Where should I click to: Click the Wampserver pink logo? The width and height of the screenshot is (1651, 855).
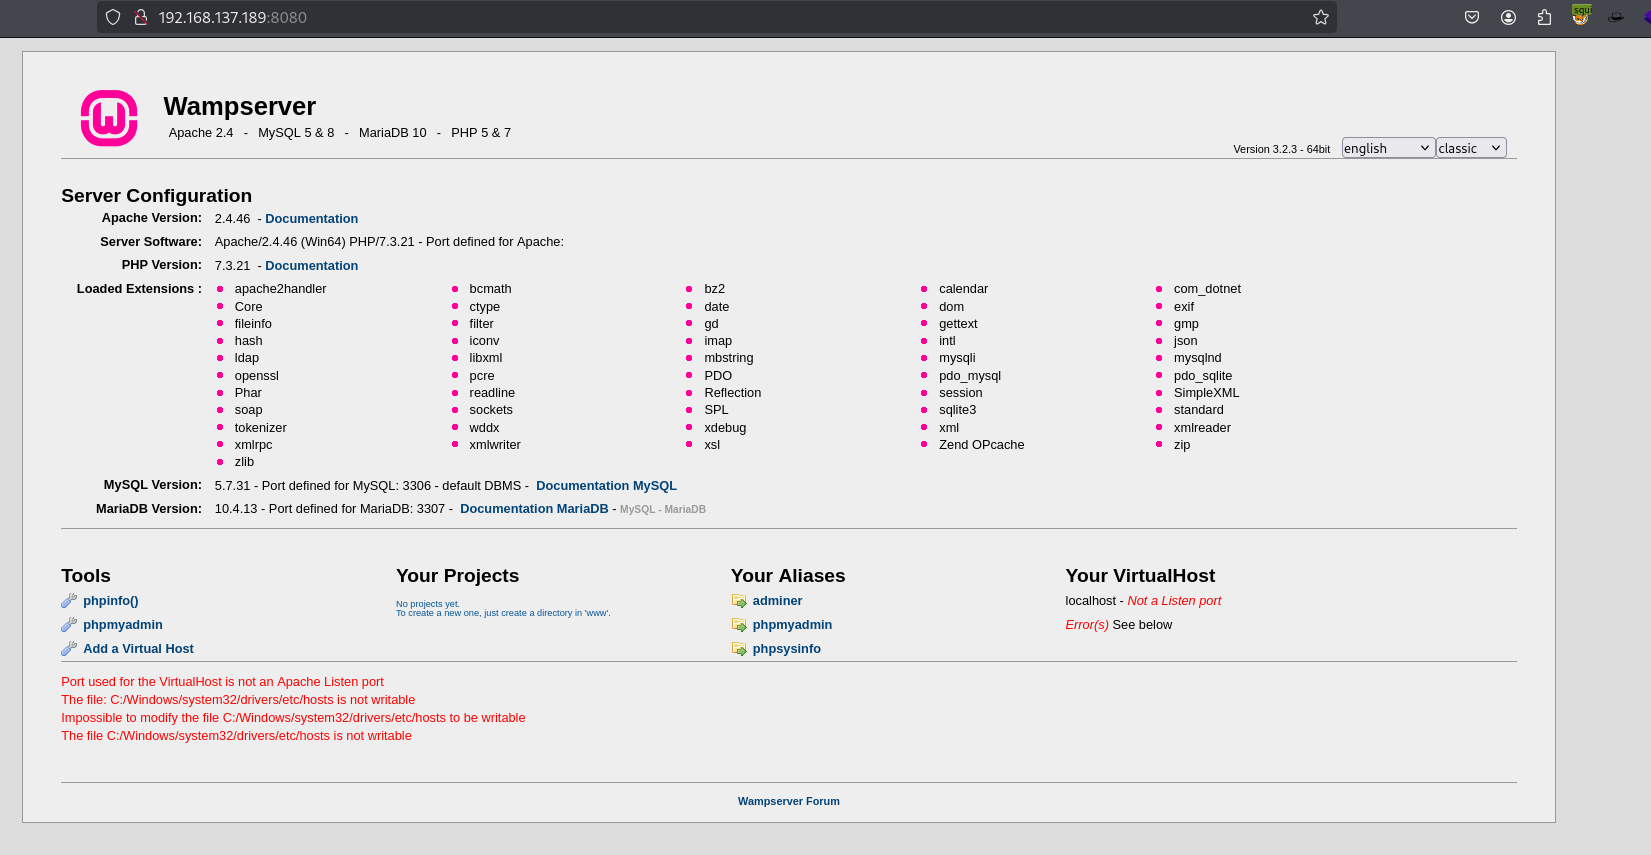109,118
